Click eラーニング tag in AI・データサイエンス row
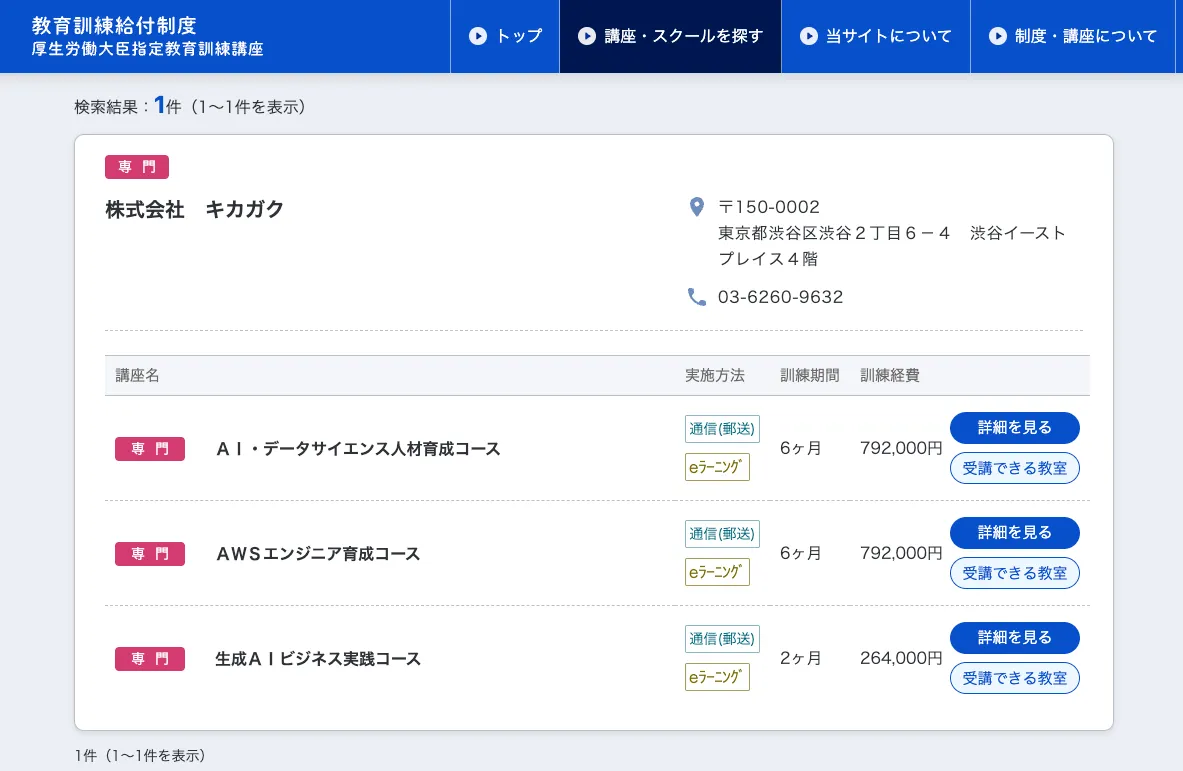The height and width of the screenshot is (771, 1183). (x=717, y=467)
